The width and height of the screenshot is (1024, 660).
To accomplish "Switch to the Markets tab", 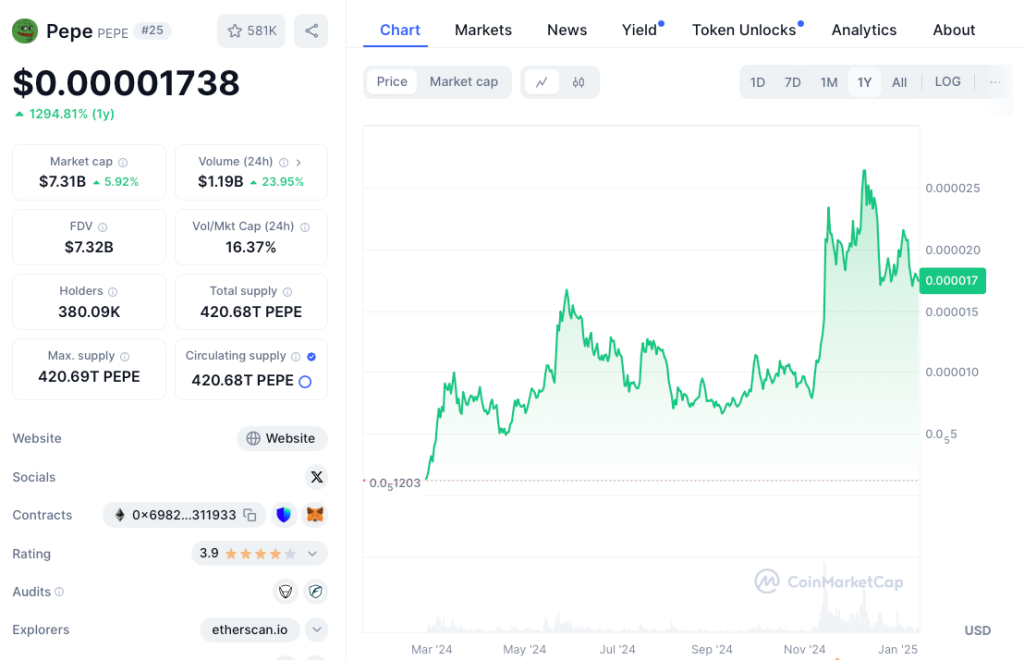I will (x=483, y=30).
